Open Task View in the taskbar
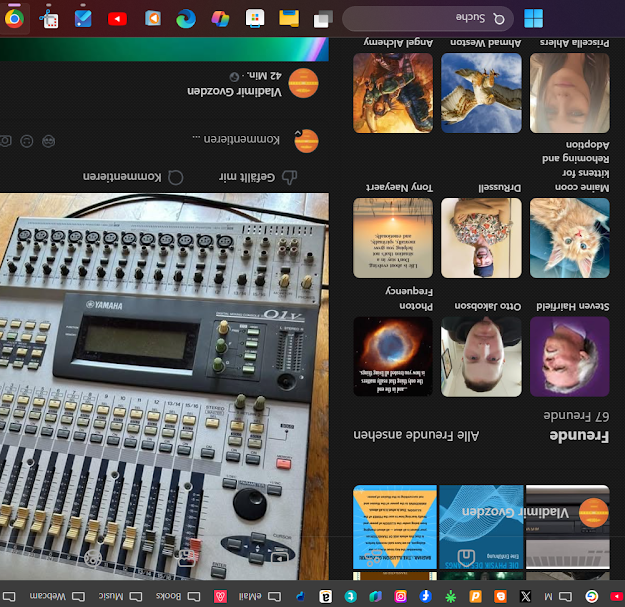 (323, 19)
